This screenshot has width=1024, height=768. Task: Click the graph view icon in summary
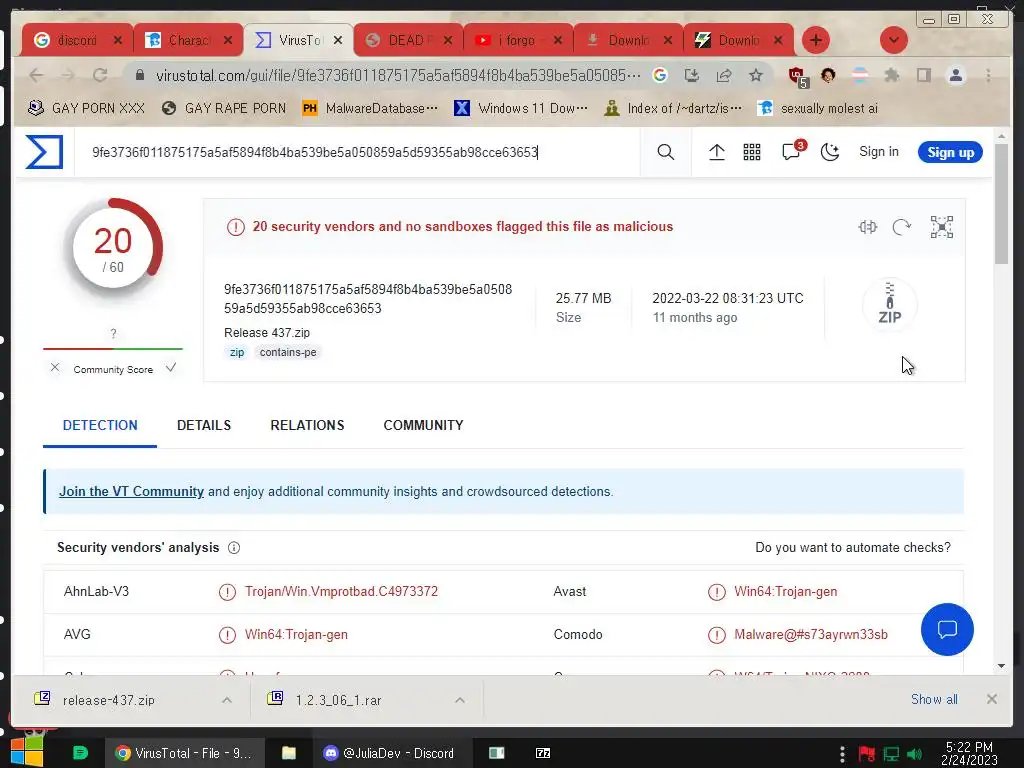pos(942,227)
